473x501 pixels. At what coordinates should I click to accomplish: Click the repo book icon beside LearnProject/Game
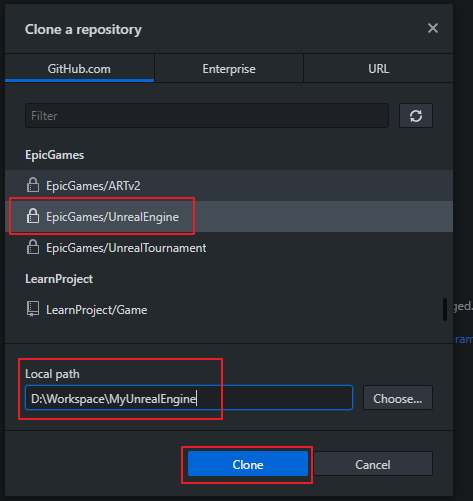[33, 309]
